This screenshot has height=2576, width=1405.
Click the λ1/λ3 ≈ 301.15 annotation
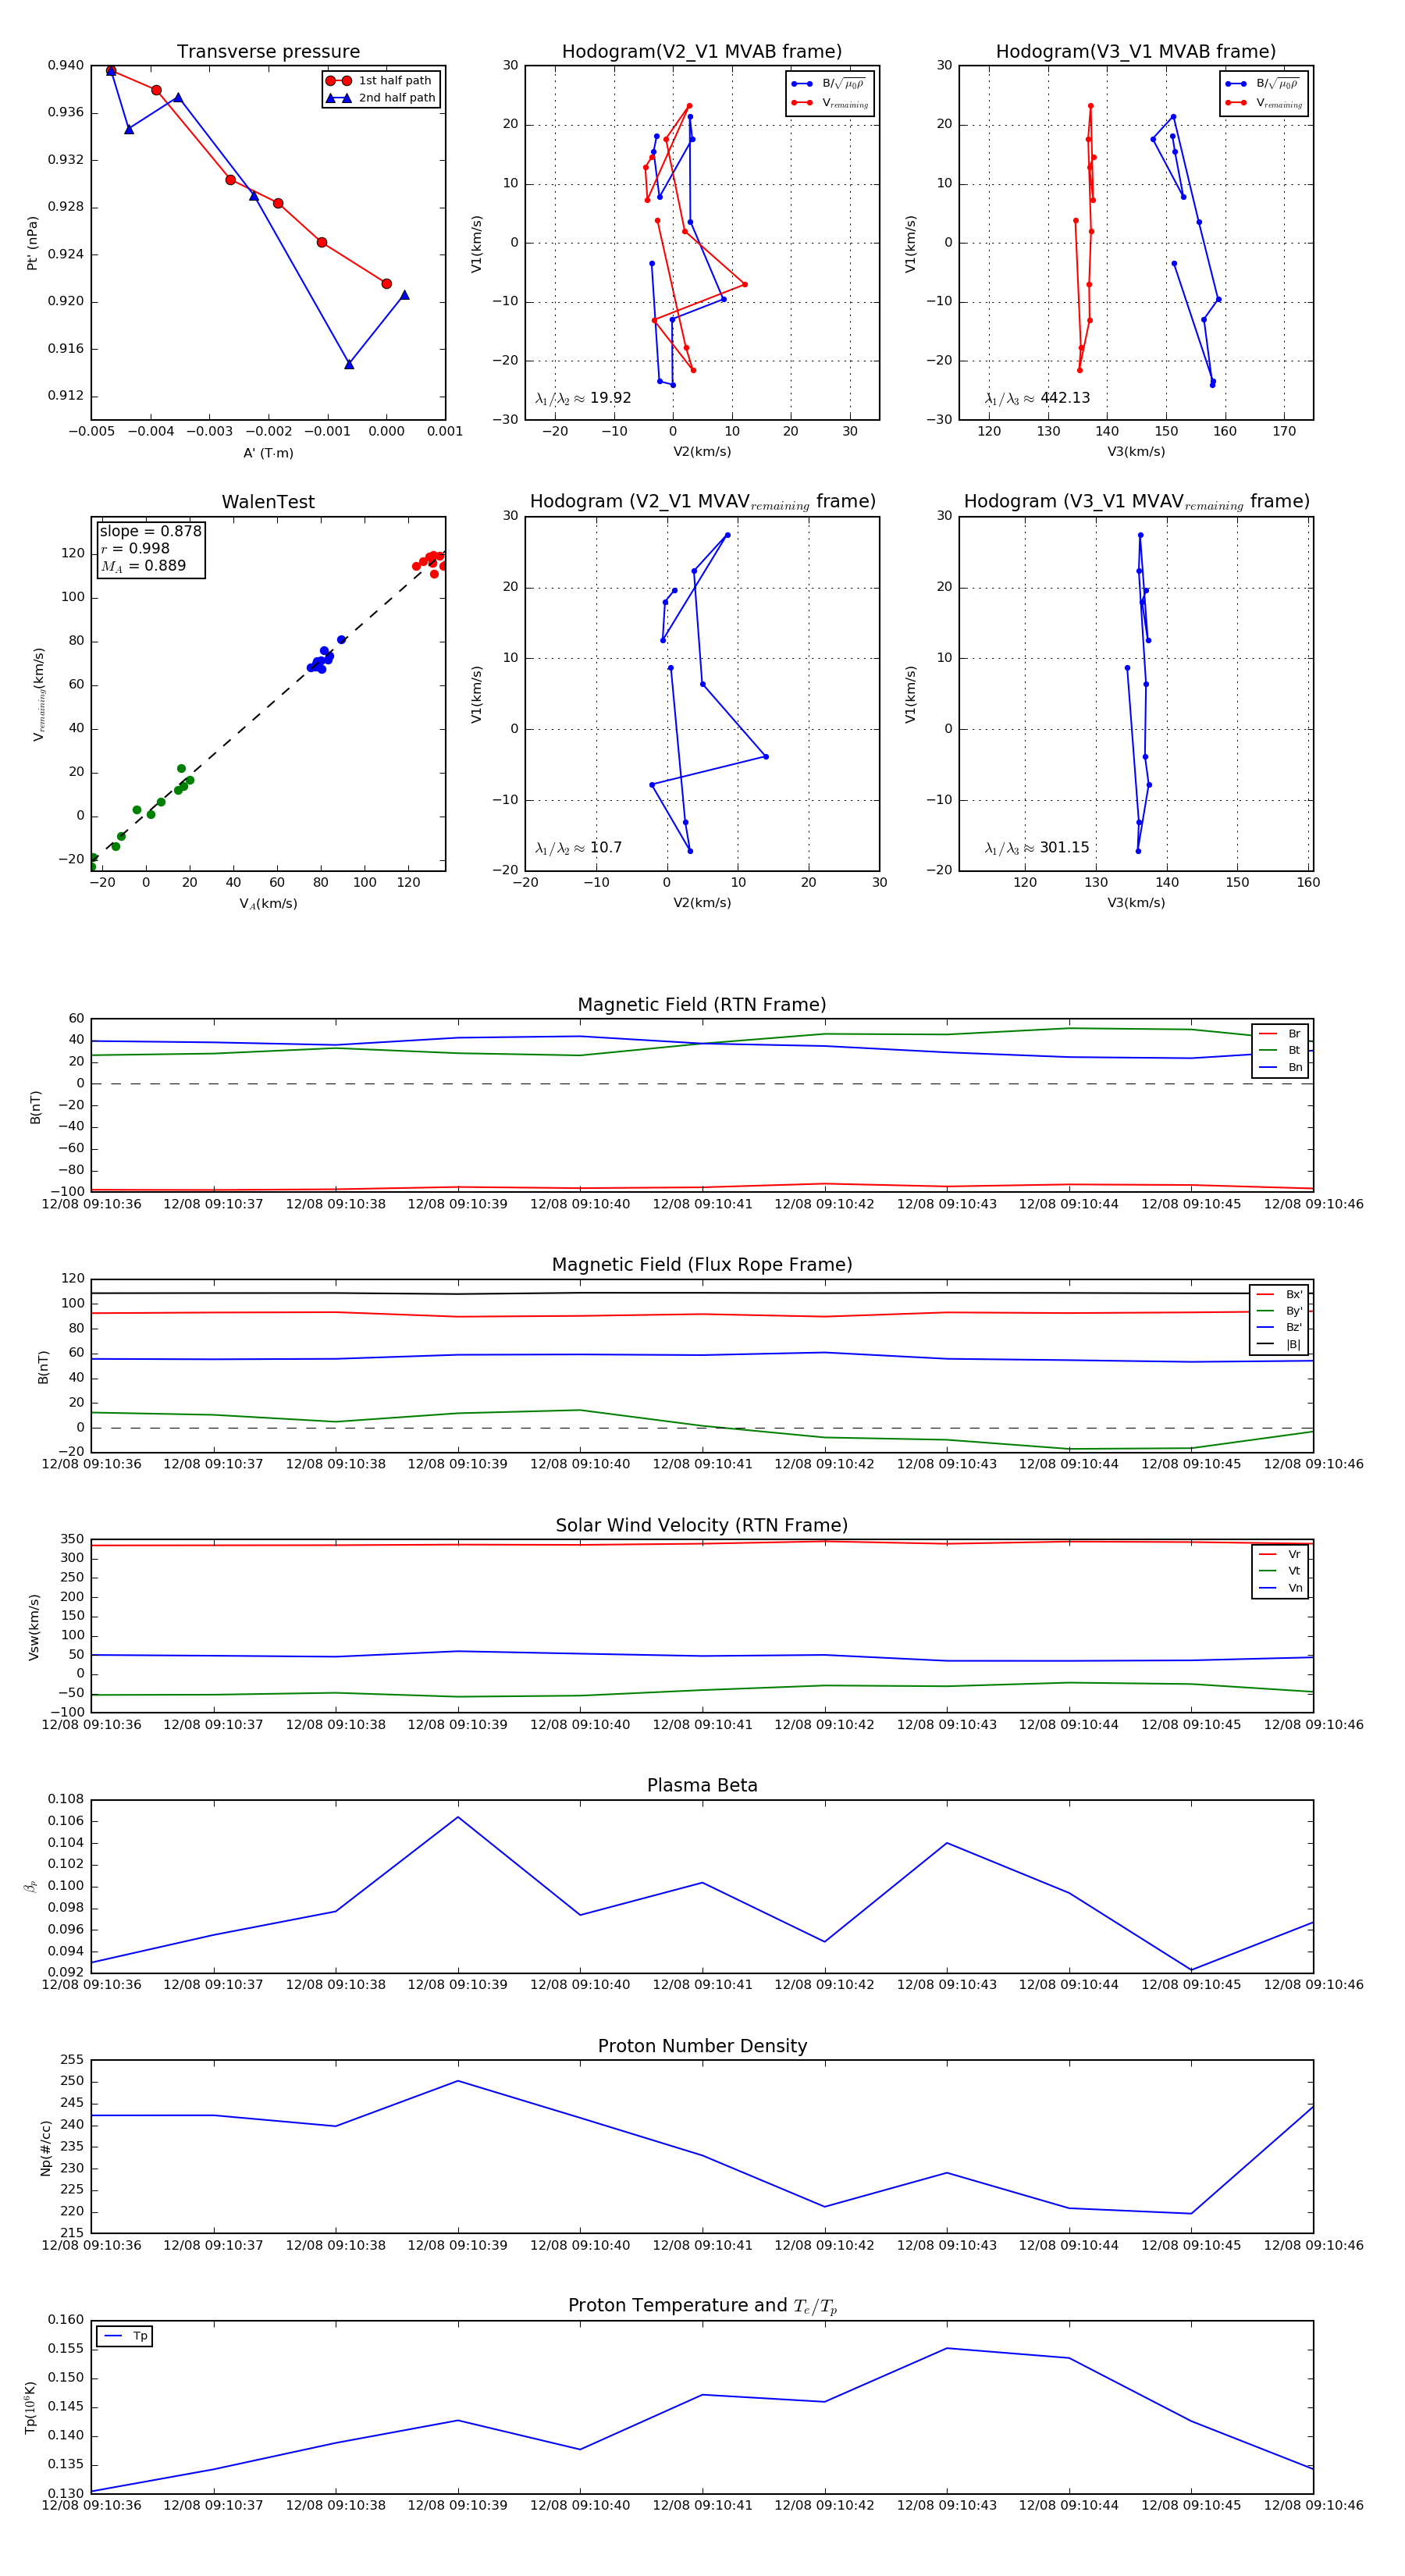point(1037,848)
